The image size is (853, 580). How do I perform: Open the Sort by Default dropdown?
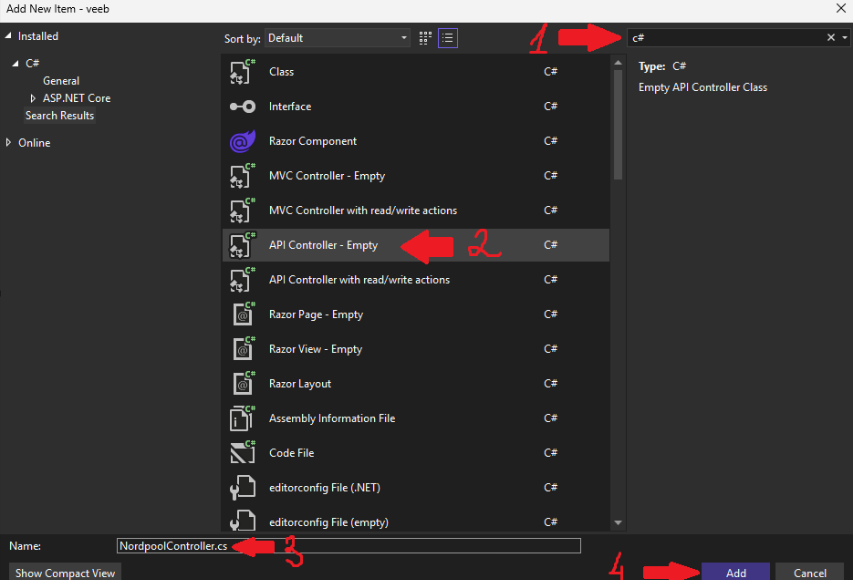337,38
